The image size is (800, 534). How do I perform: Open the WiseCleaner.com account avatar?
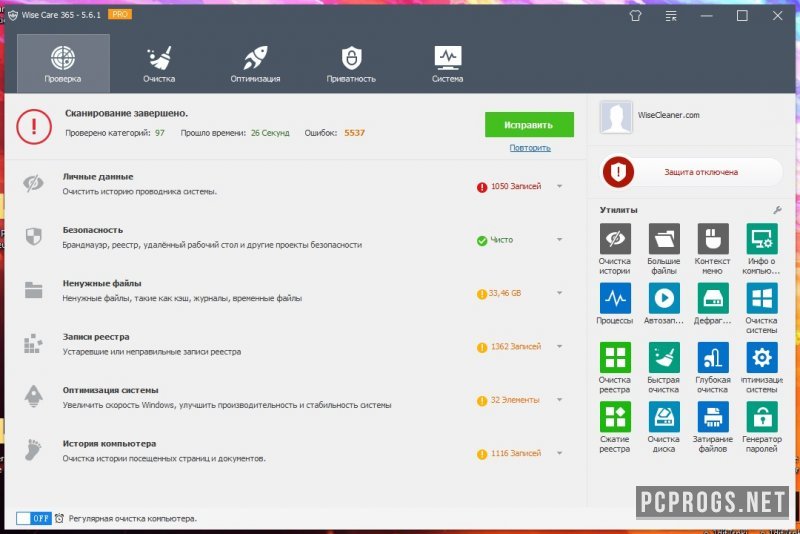(x=616, y=117)
